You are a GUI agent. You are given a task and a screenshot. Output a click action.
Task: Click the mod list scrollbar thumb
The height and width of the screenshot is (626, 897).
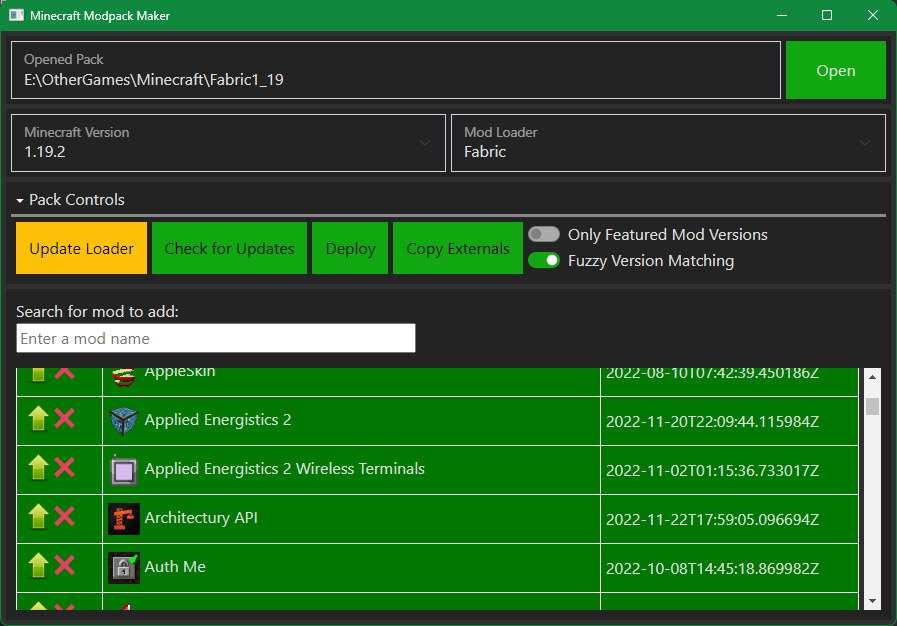click(x=872, y=406)
